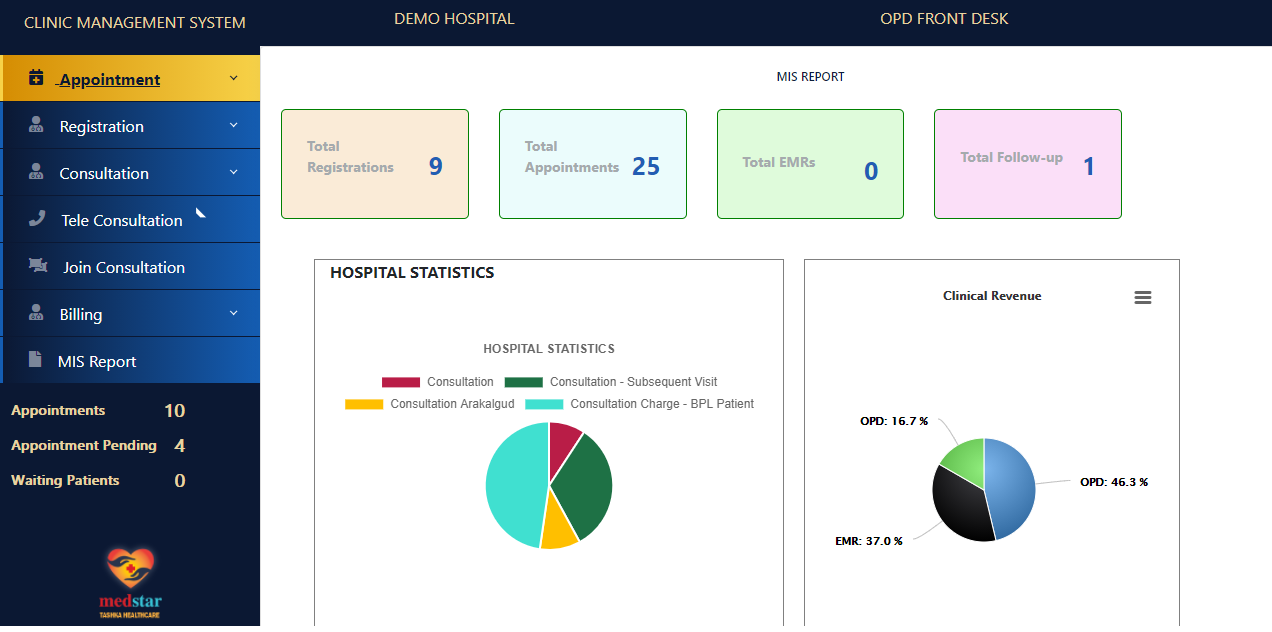Viewport: 1272px width, 632px height.
Task: Open the Clinical Revenue chart hamburger menu
Action: [x=1143, y=297]
